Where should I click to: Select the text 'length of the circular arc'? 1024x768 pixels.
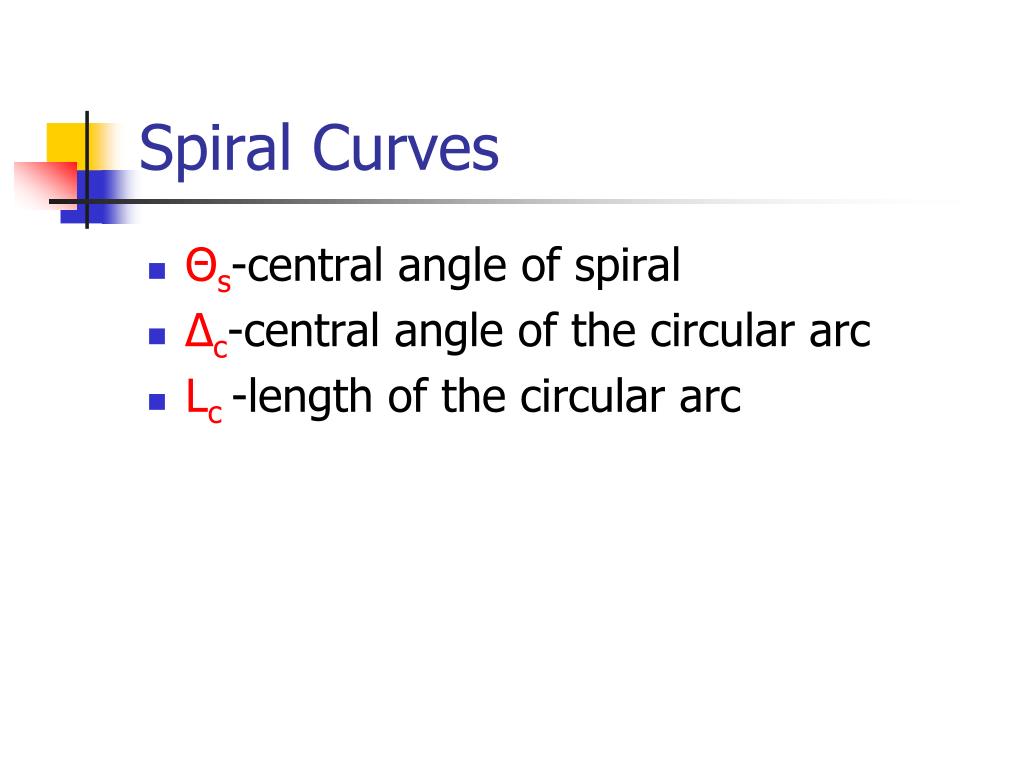point(495,398)
